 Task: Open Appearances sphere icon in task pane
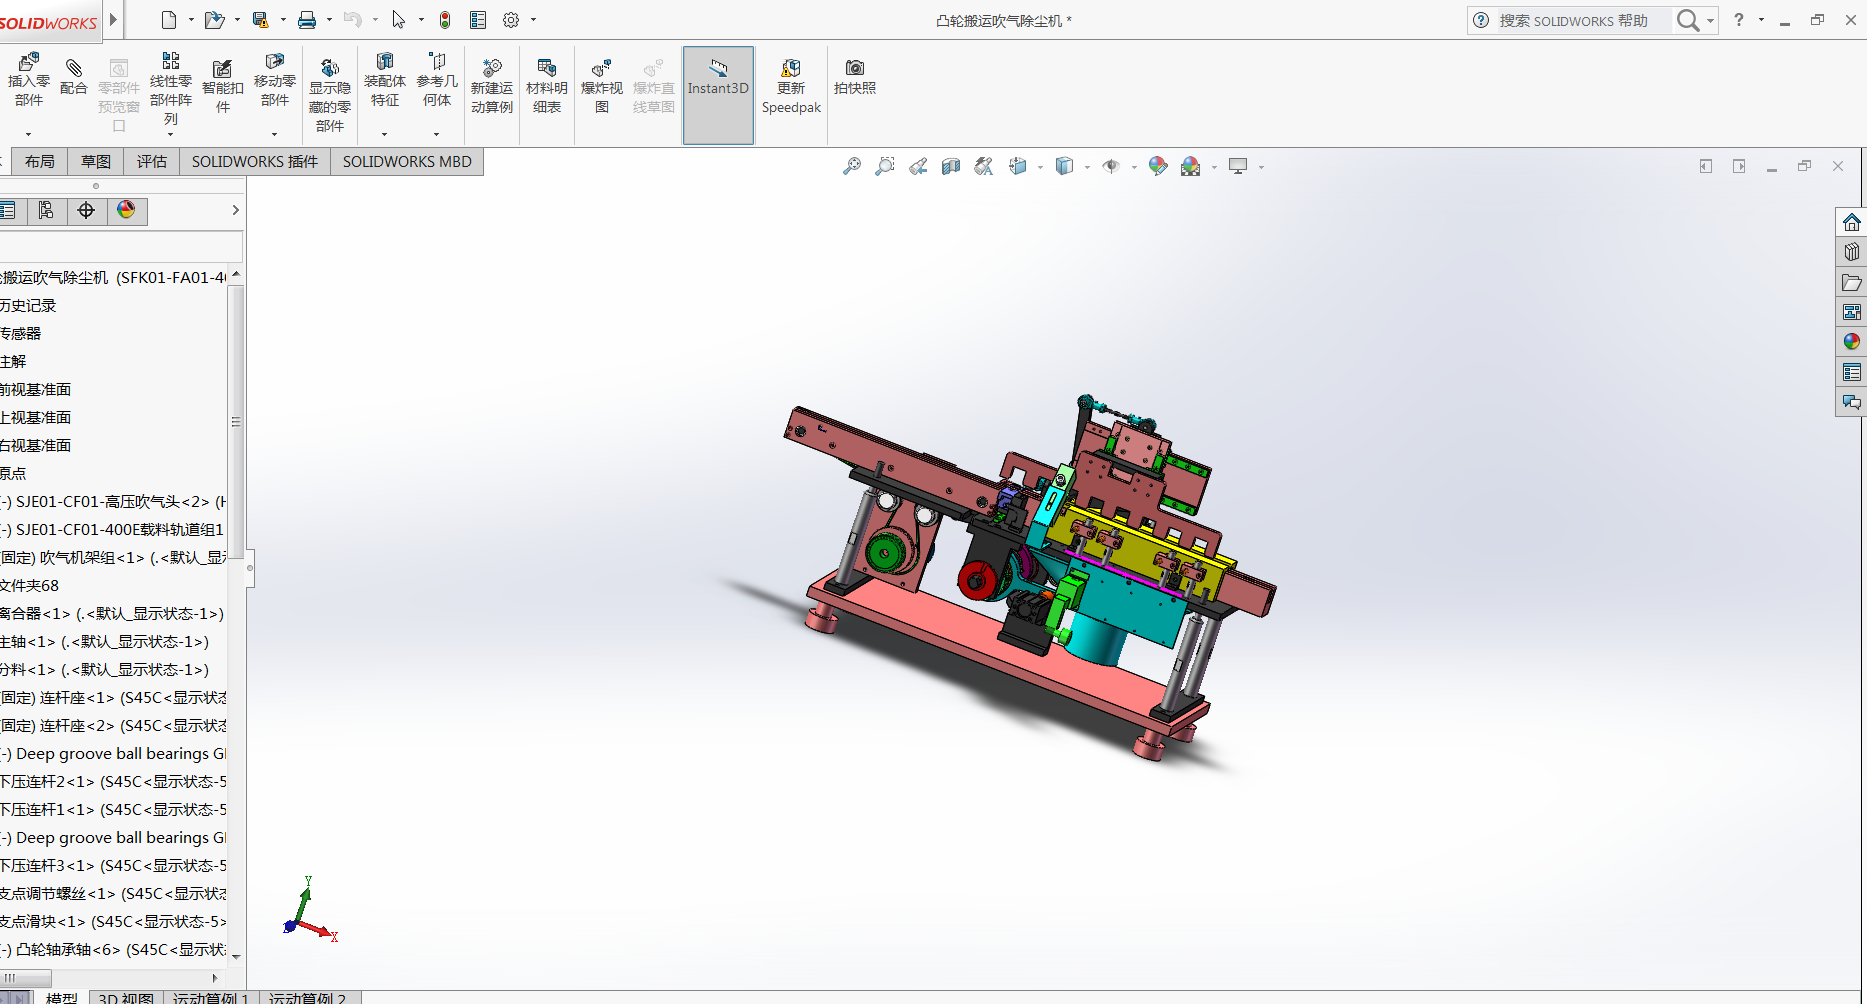[1852, 342]
